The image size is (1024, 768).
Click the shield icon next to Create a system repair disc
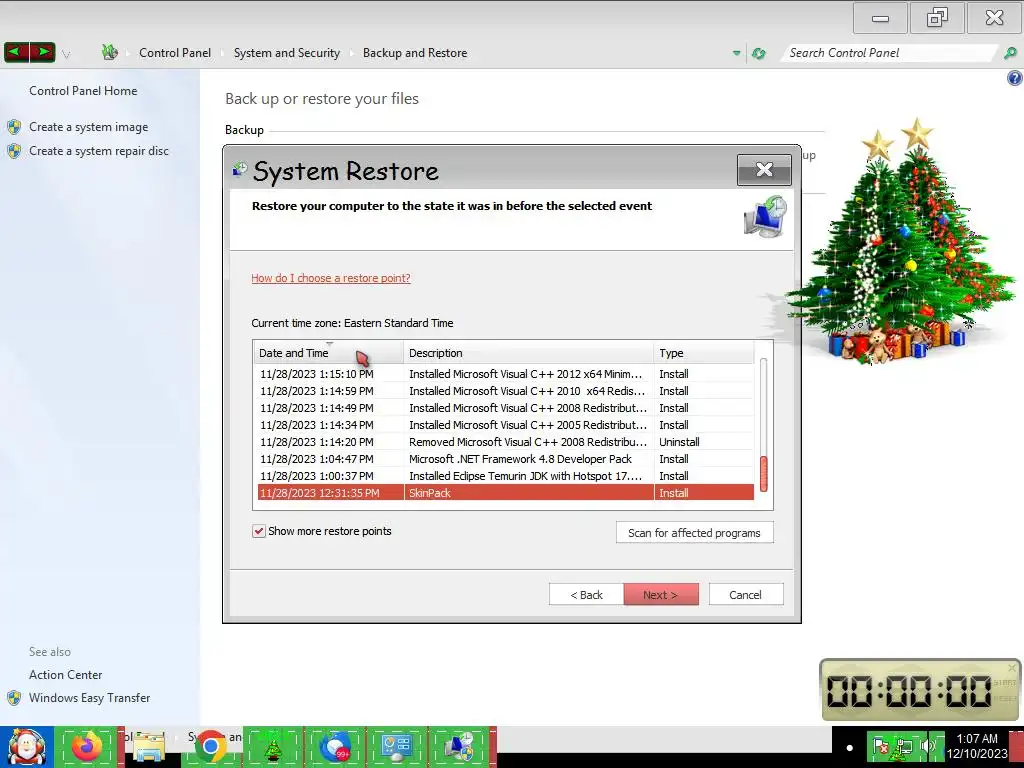click(x=14, y=151)
